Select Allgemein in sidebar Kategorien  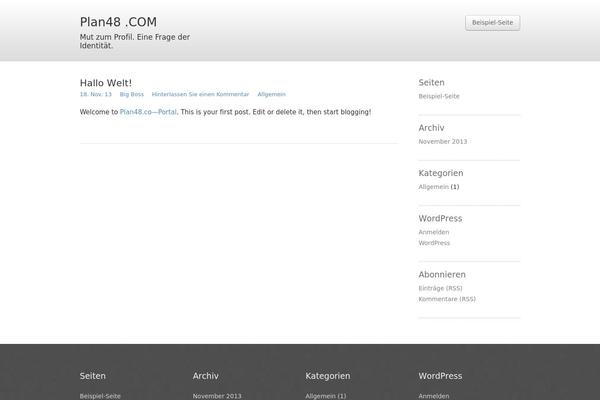[434, 187]
